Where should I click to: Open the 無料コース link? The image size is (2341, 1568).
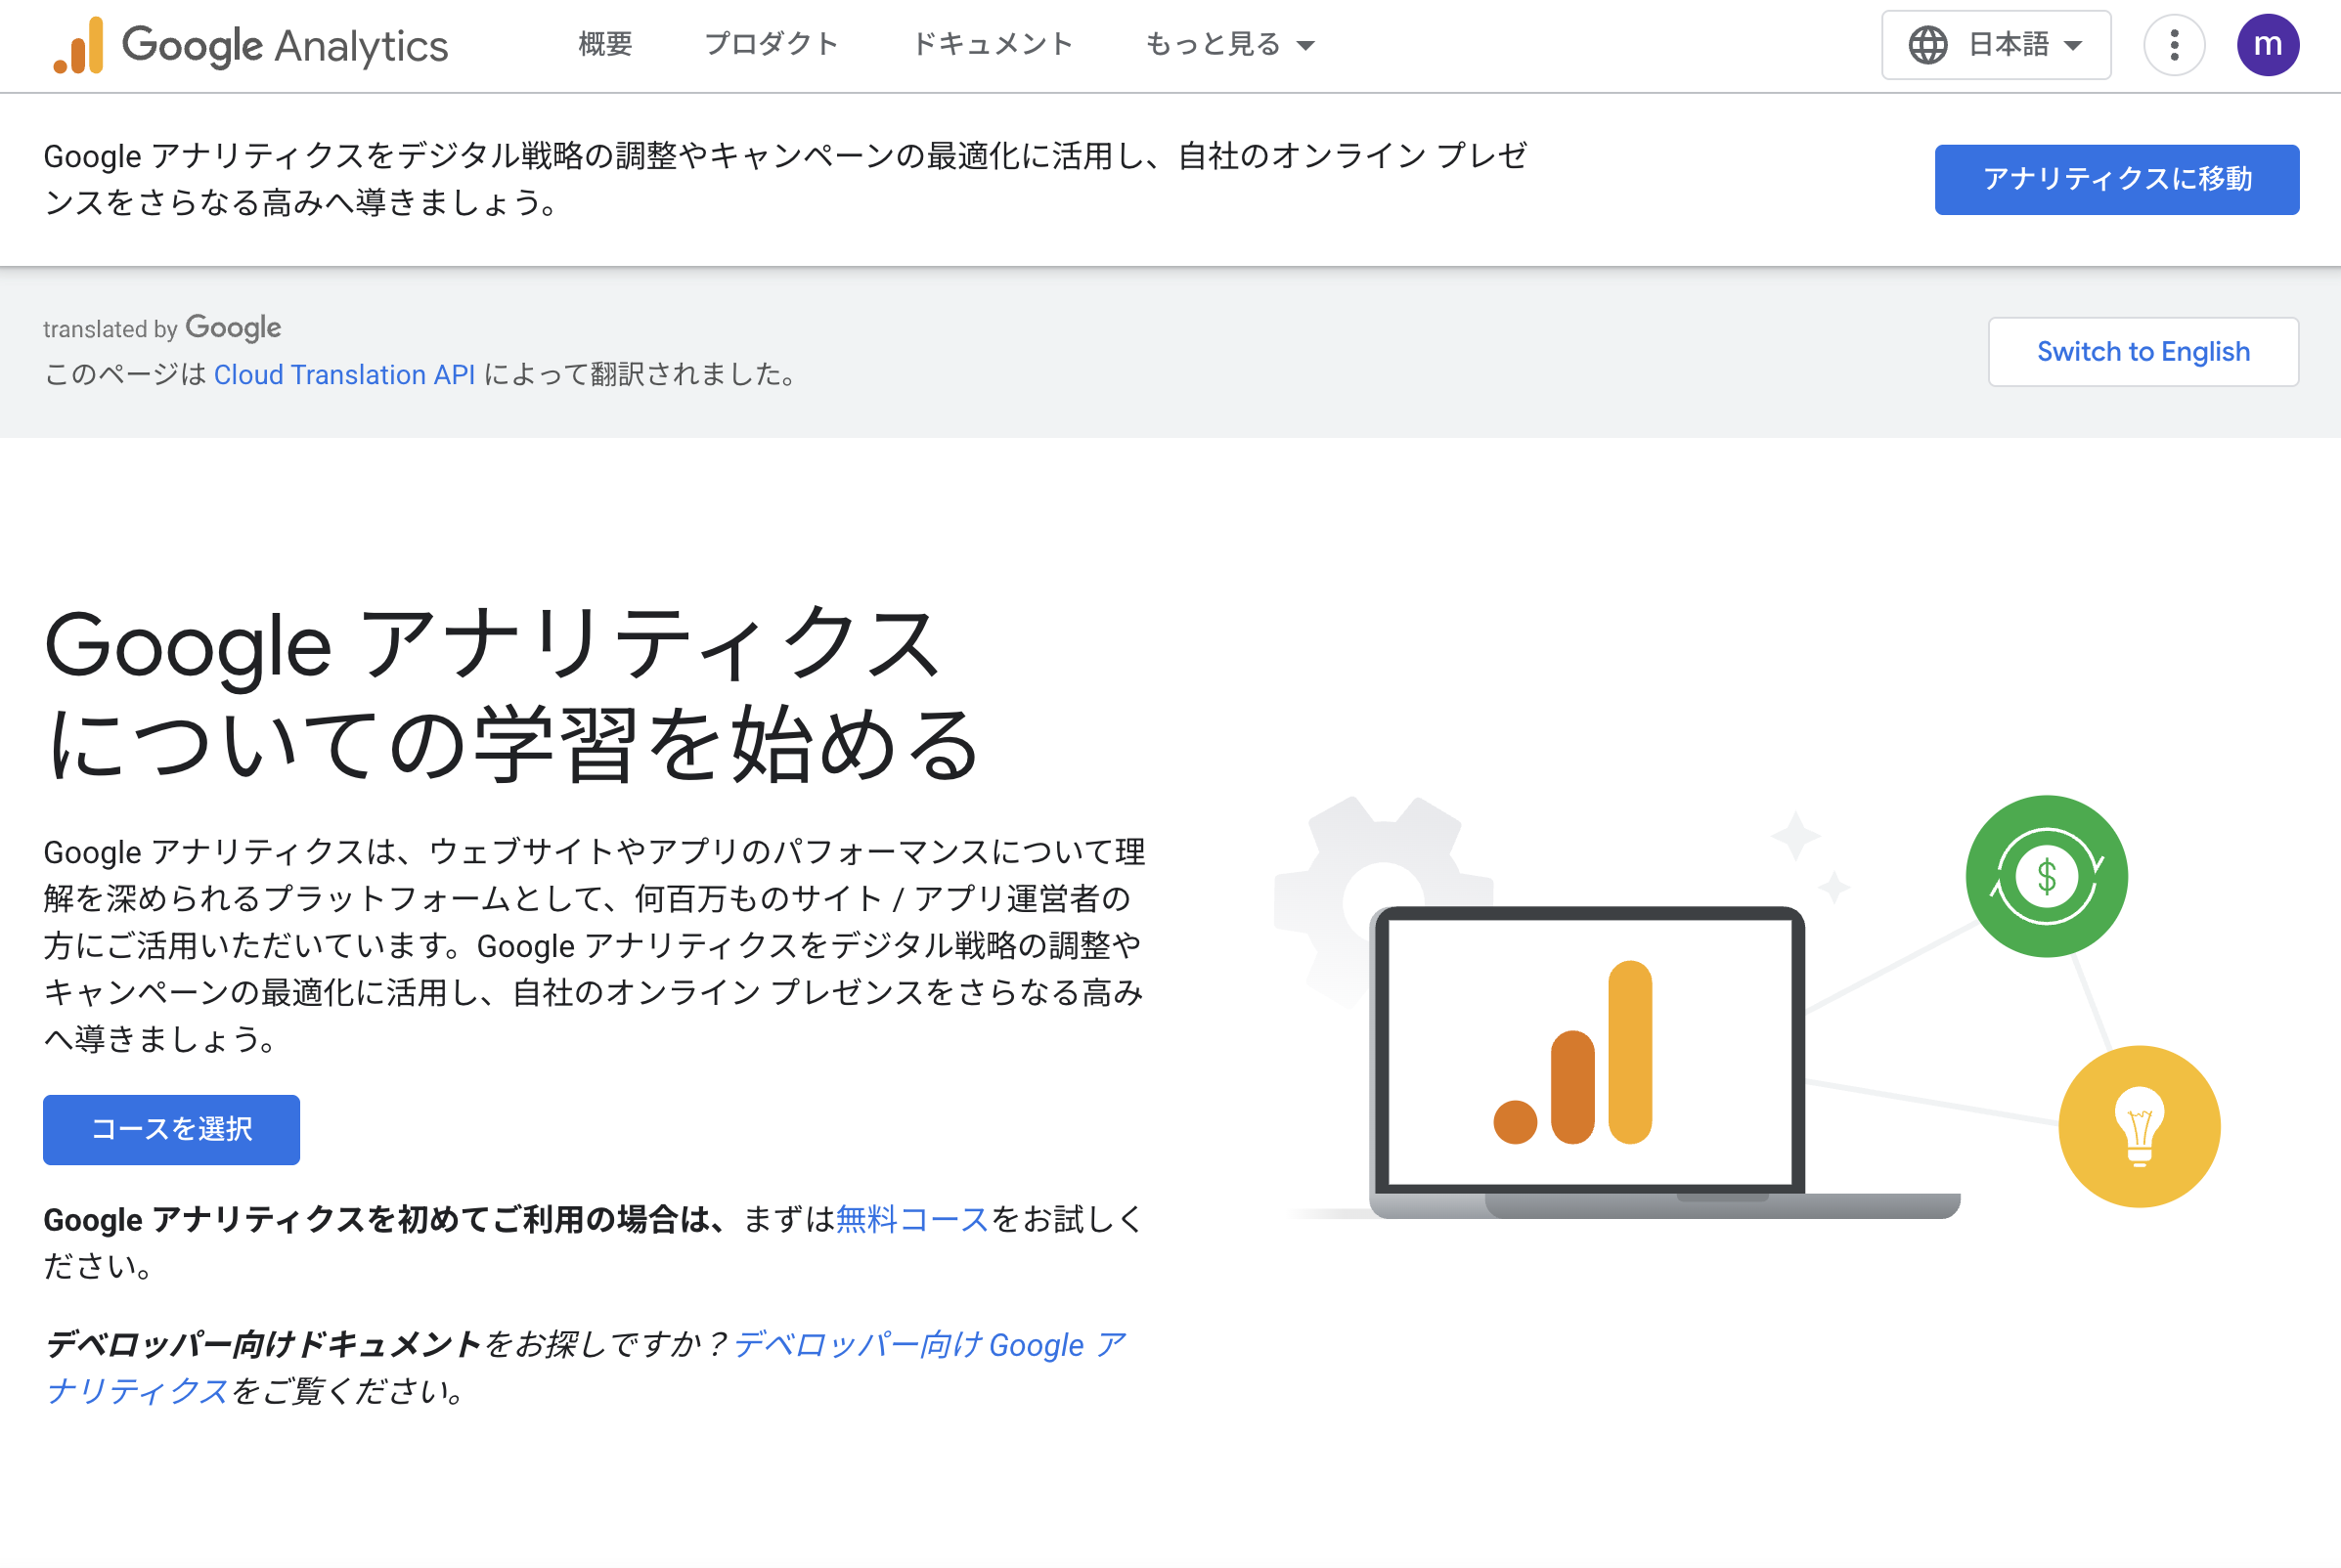tap(912, 1220)
